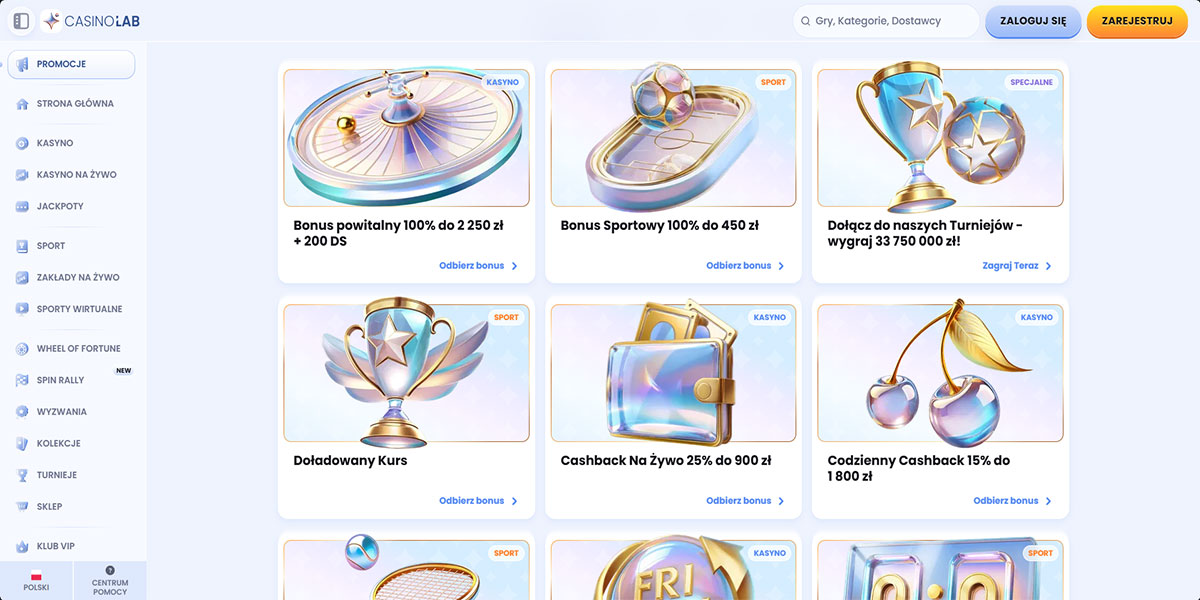Focus the Gry, Kategorie, Dostawcy search field

(886, 21)
